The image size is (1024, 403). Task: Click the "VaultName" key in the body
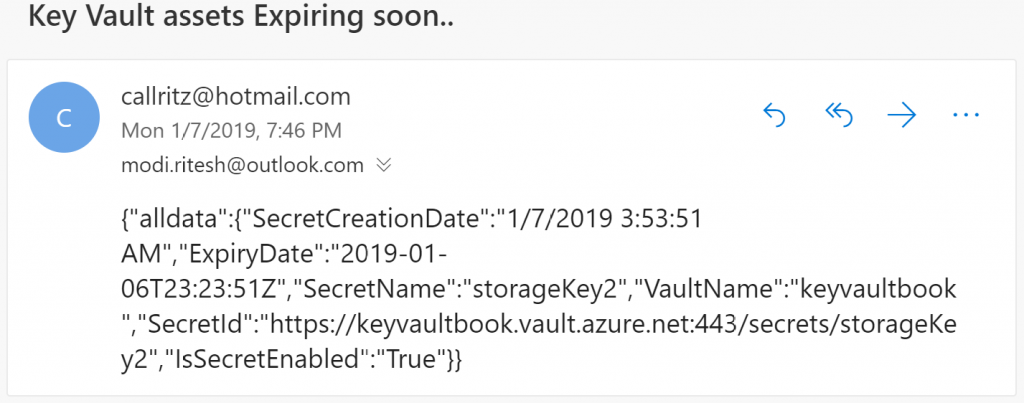click(x=721, y=290)
